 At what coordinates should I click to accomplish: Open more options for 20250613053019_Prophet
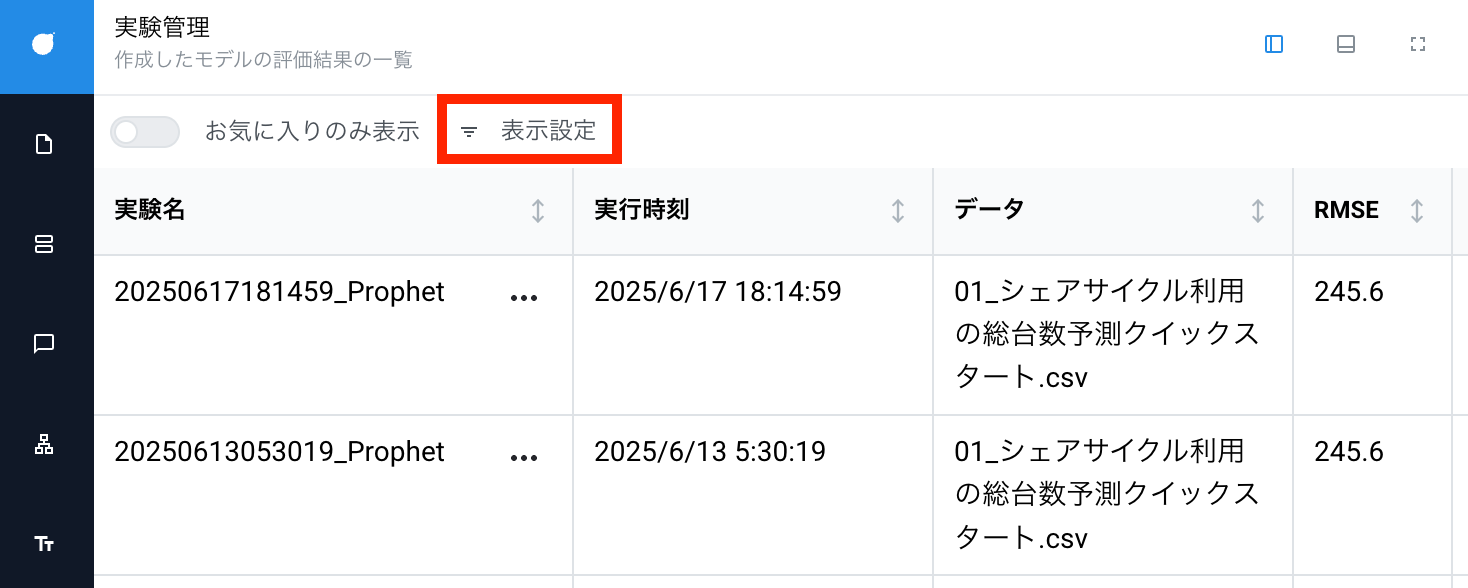coord(524,458)
